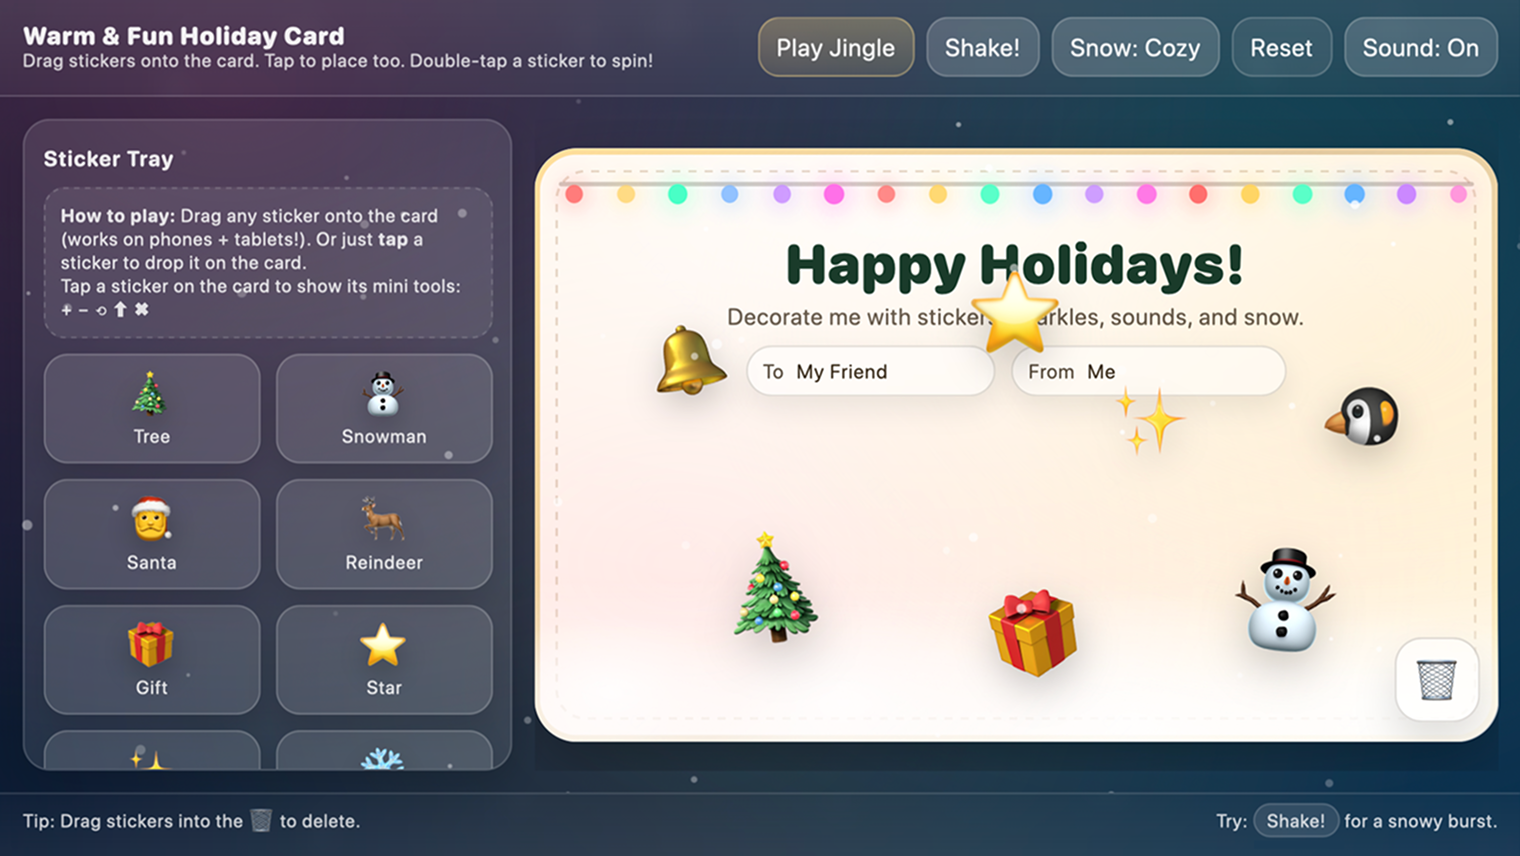Screen dimensions: 1520x856
Task: Click the sparkles sticker on the card
Action: tap(1150, 420)
